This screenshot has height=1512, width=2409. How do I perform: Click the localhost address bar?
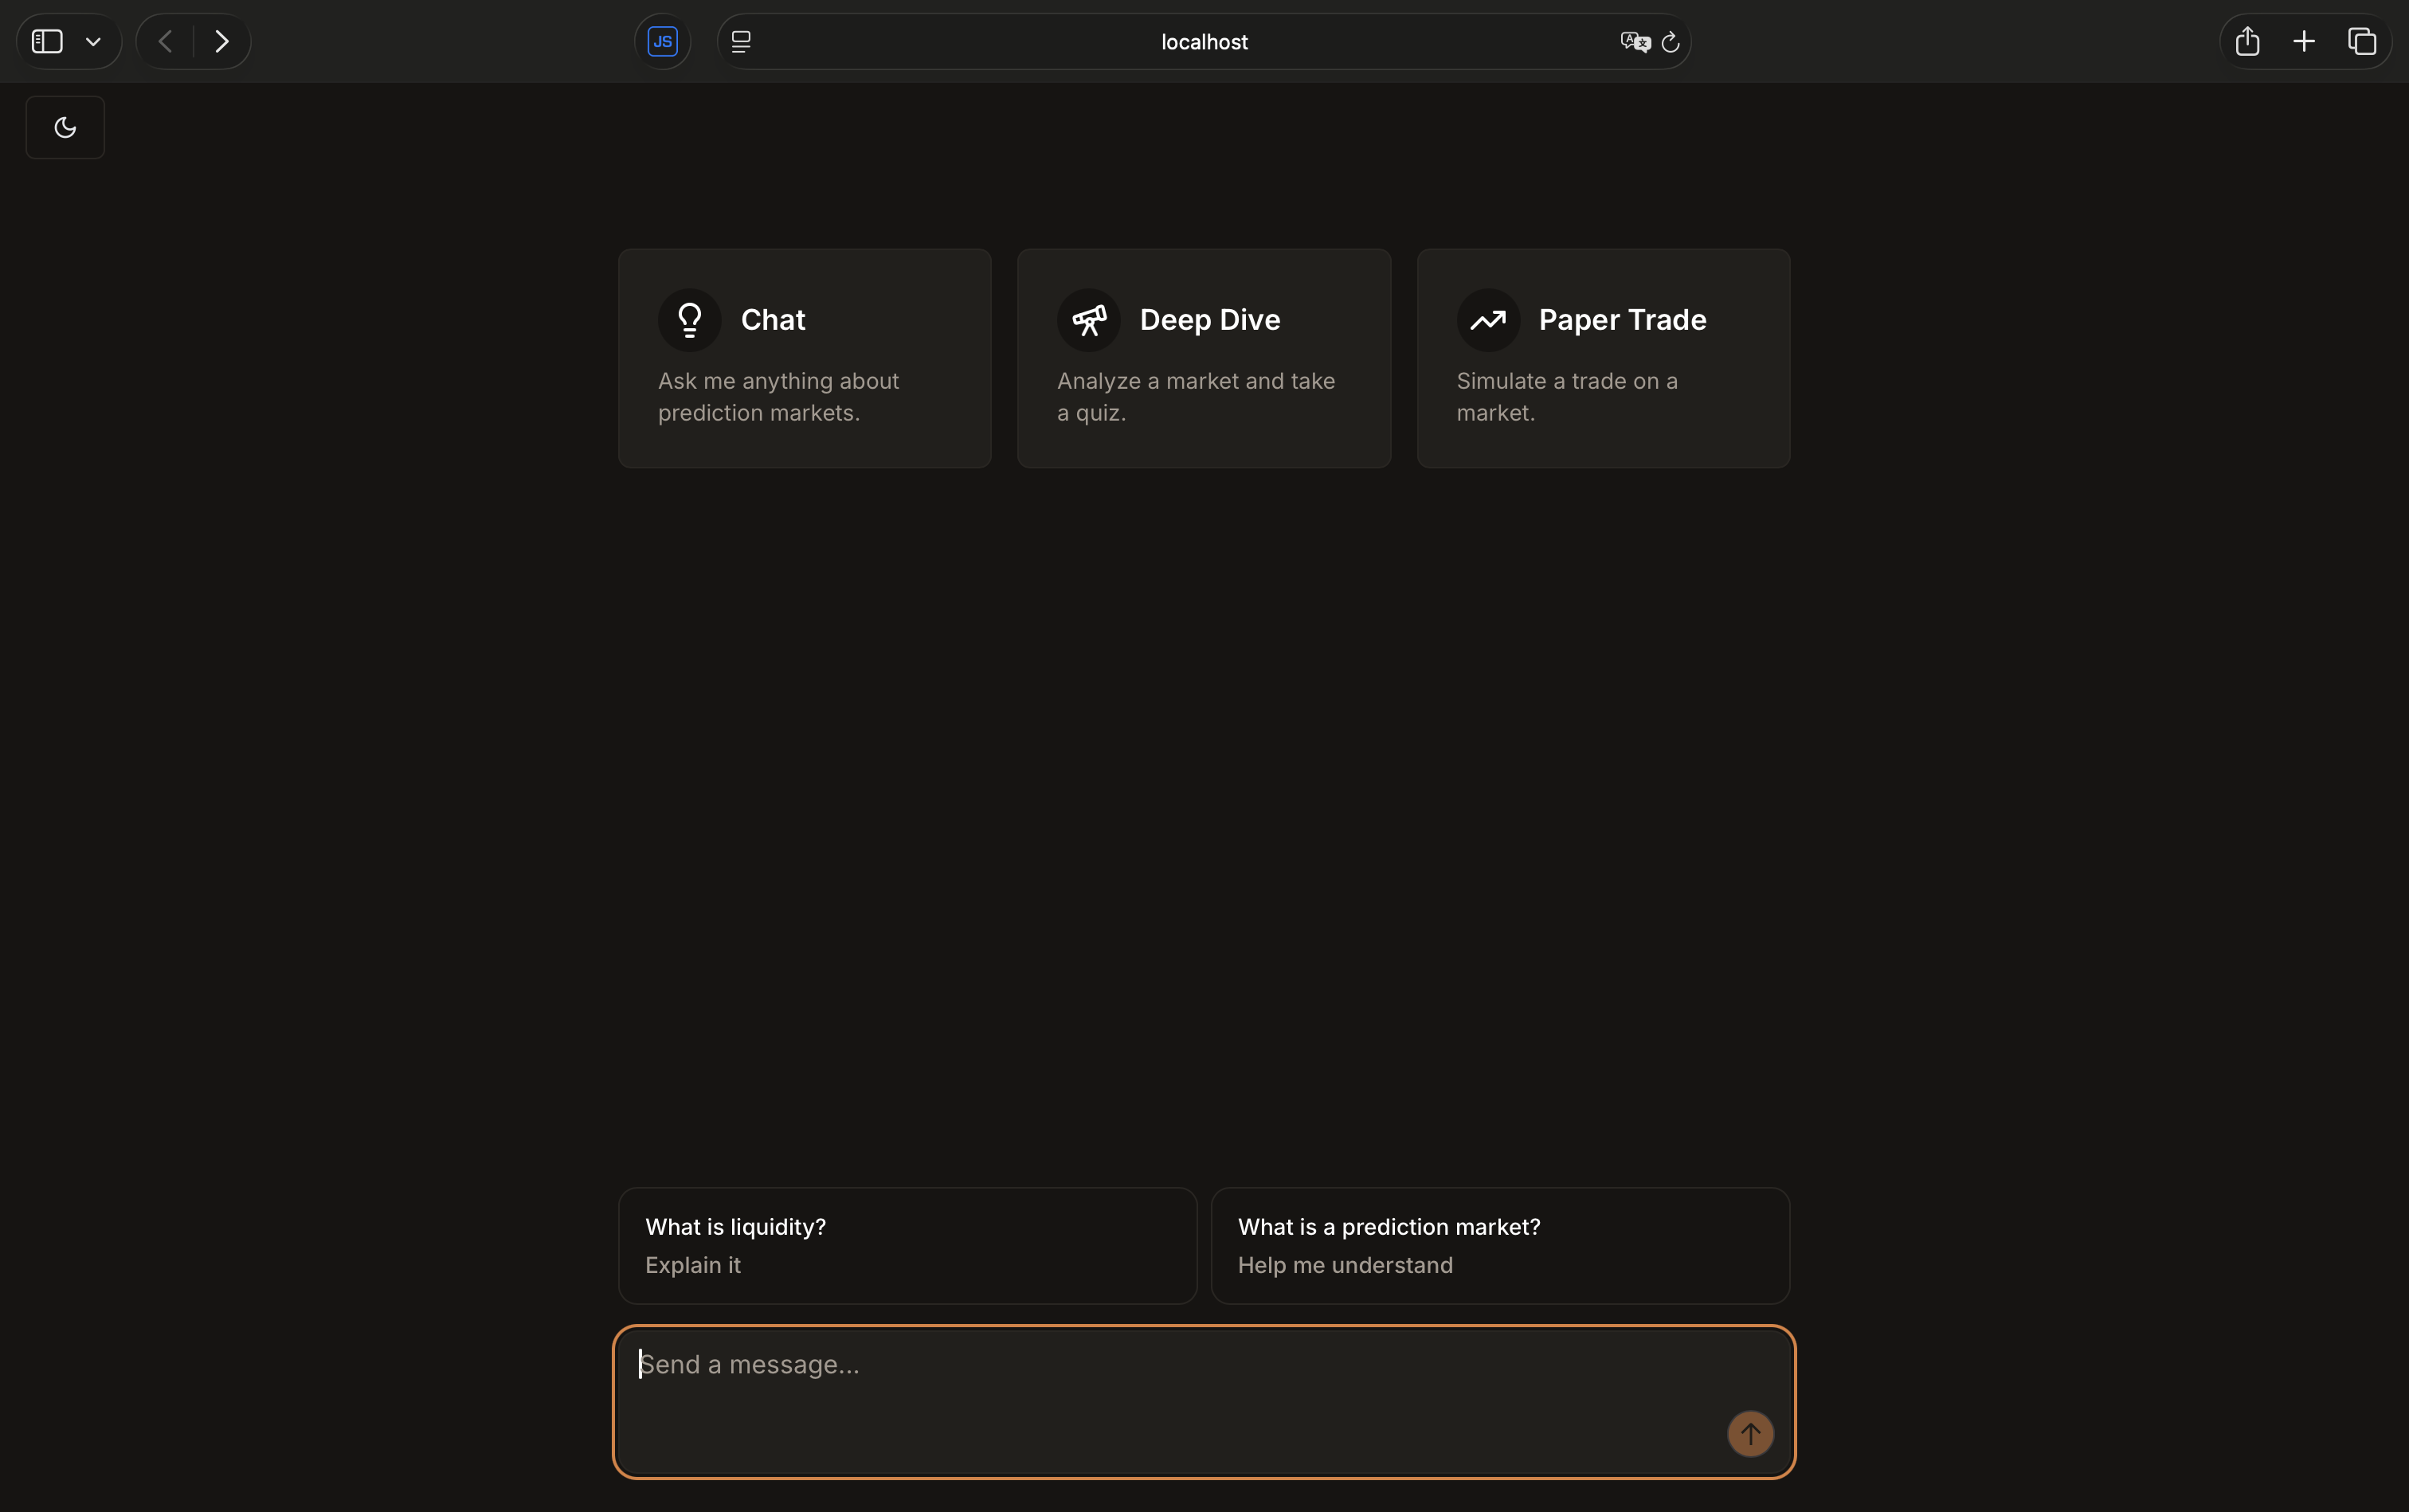(x=1203, y=42)
